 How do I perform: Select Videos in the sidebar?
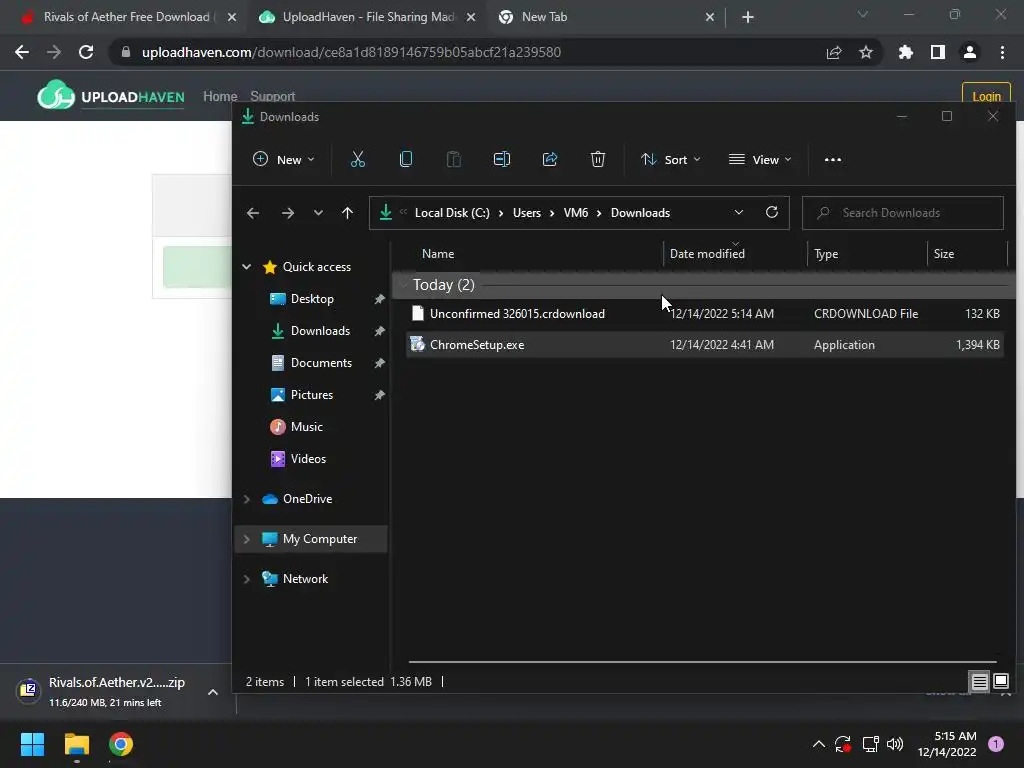pyautogui.click(x=308, y=458)
